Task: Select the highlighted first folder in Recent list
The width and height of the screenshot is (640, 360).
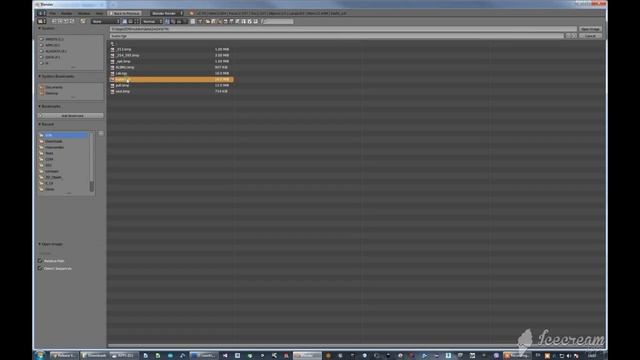Action: click(x=64, y=135)
